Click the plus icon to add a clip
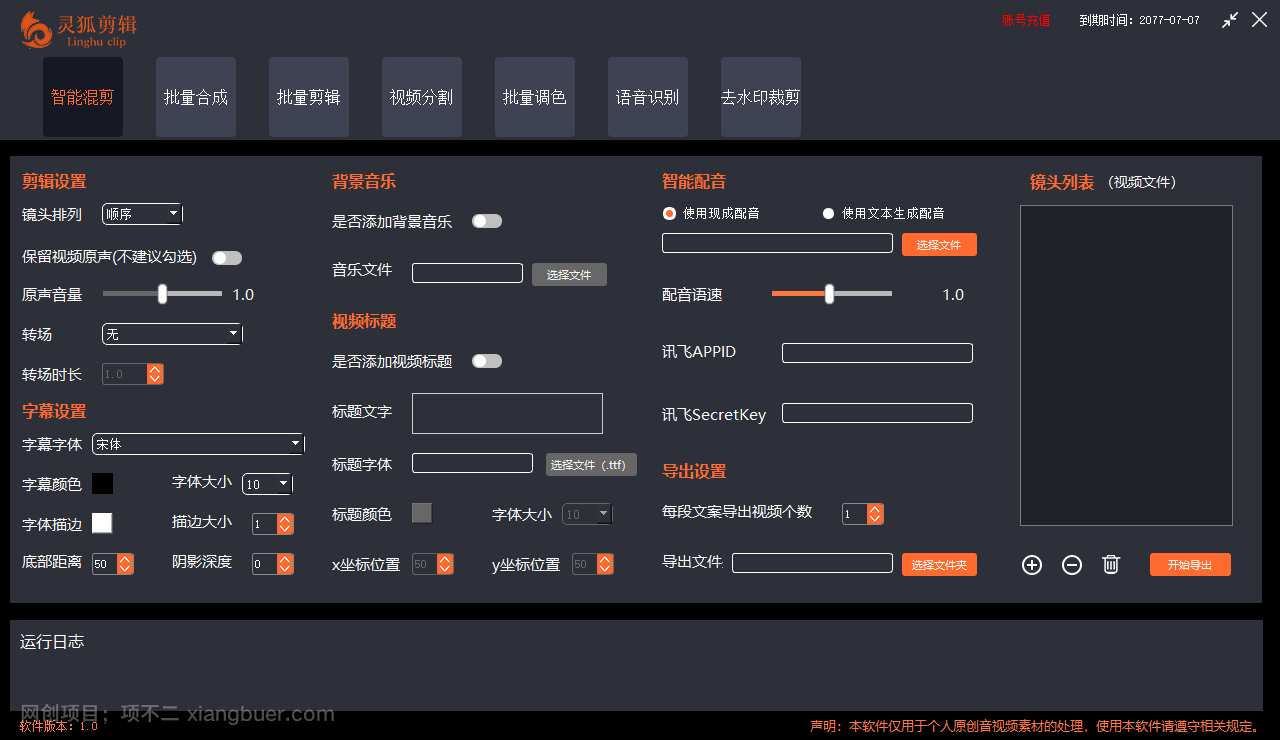The image size is (1280, 740). 1032,565
